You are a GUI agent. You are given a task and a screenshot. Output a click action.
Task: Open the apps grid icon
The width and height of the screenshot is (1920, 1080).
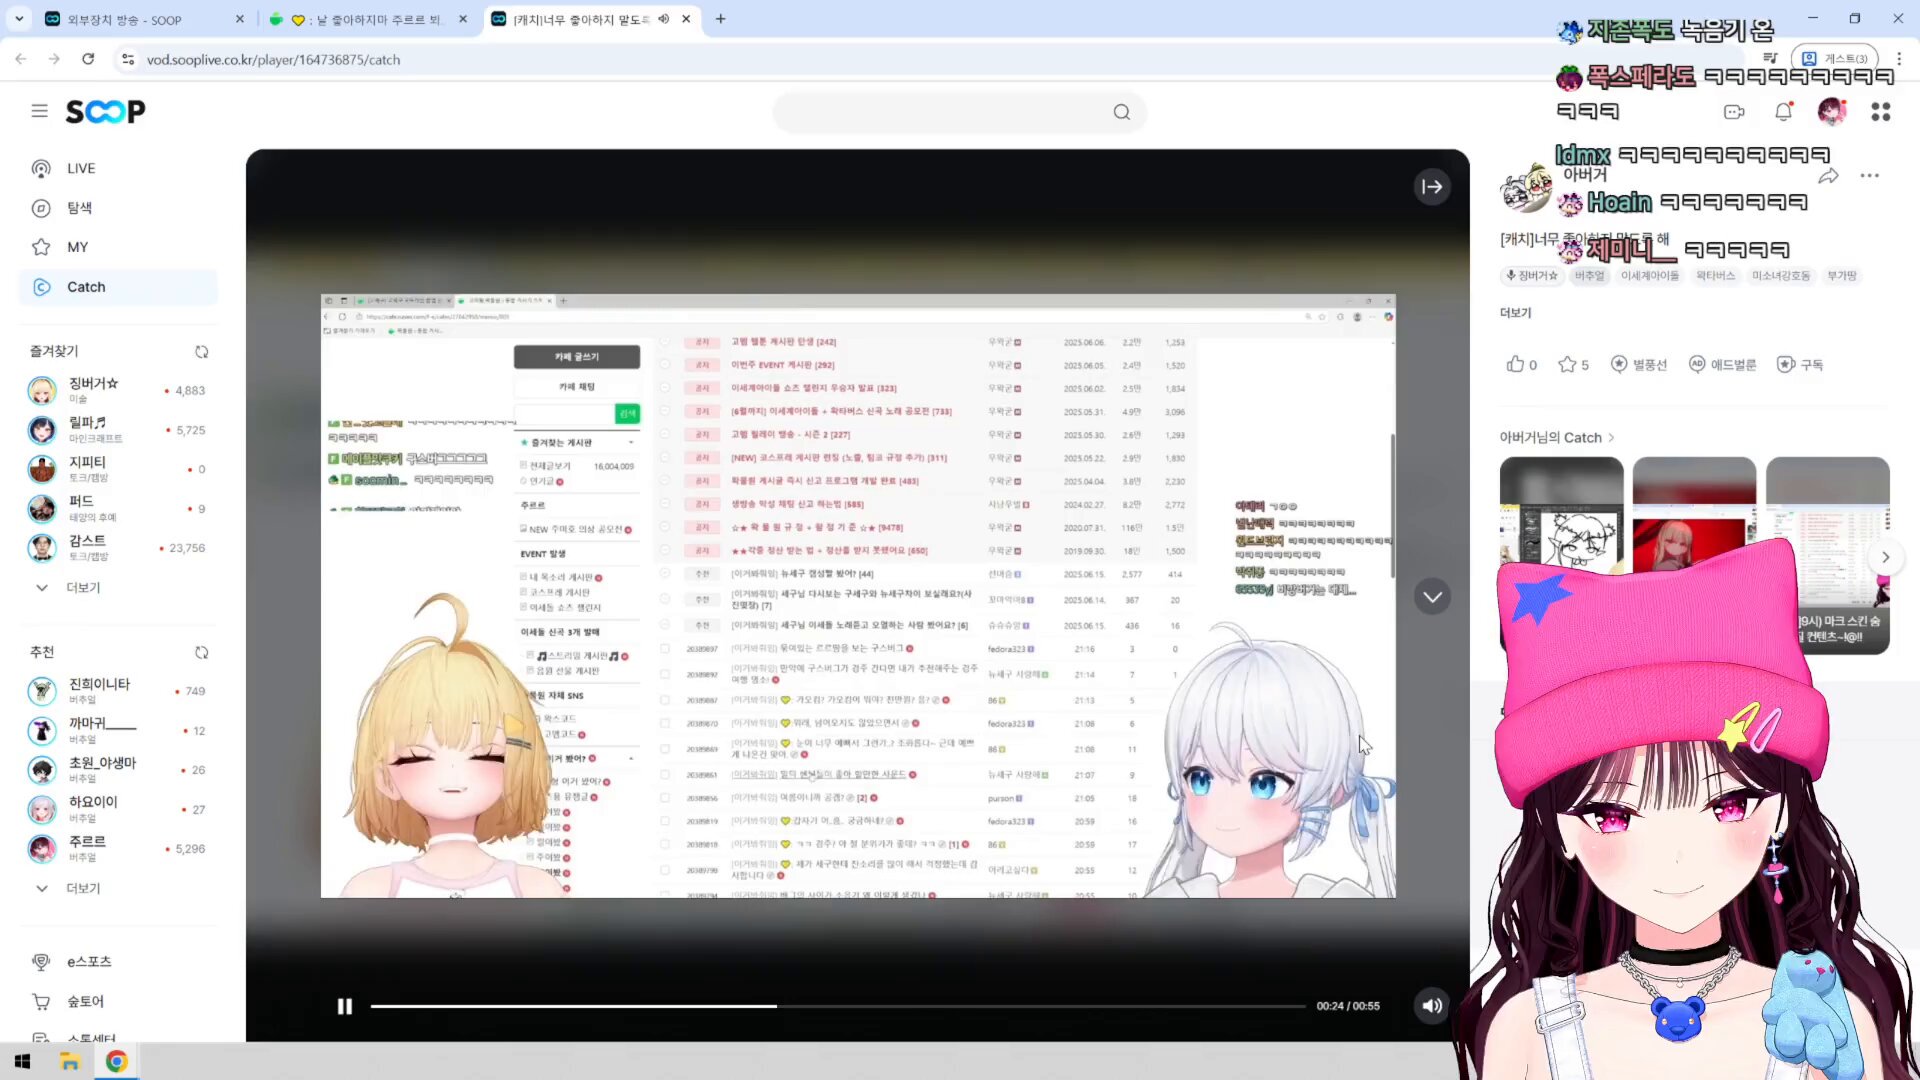pyautogui.click(x=1880, y=112)
